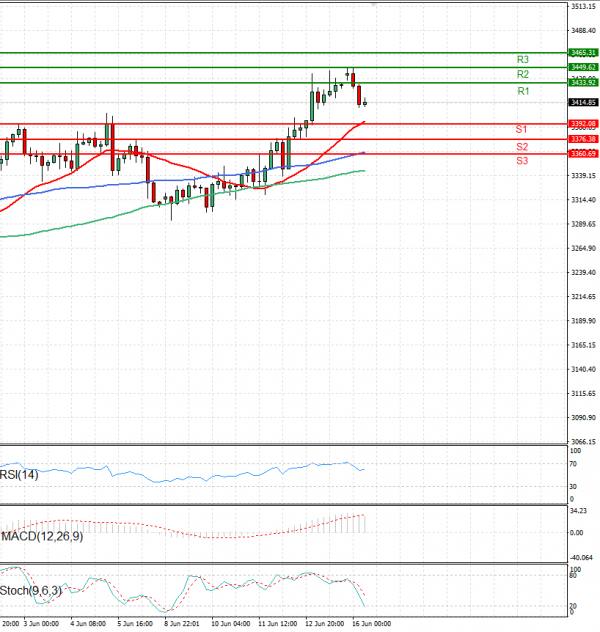Viewport: 600px width, 632px height.
Task: Click the current price tag 3414.85
Action: 583,102
